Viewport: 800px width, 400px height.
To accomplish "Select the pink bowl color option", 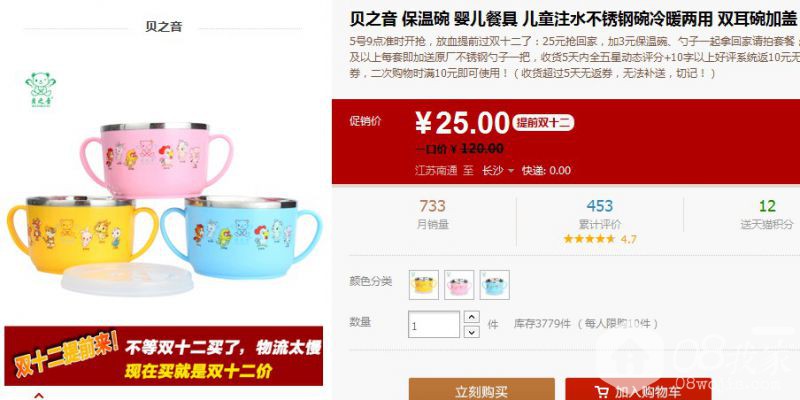I will (x=459, y=285).
